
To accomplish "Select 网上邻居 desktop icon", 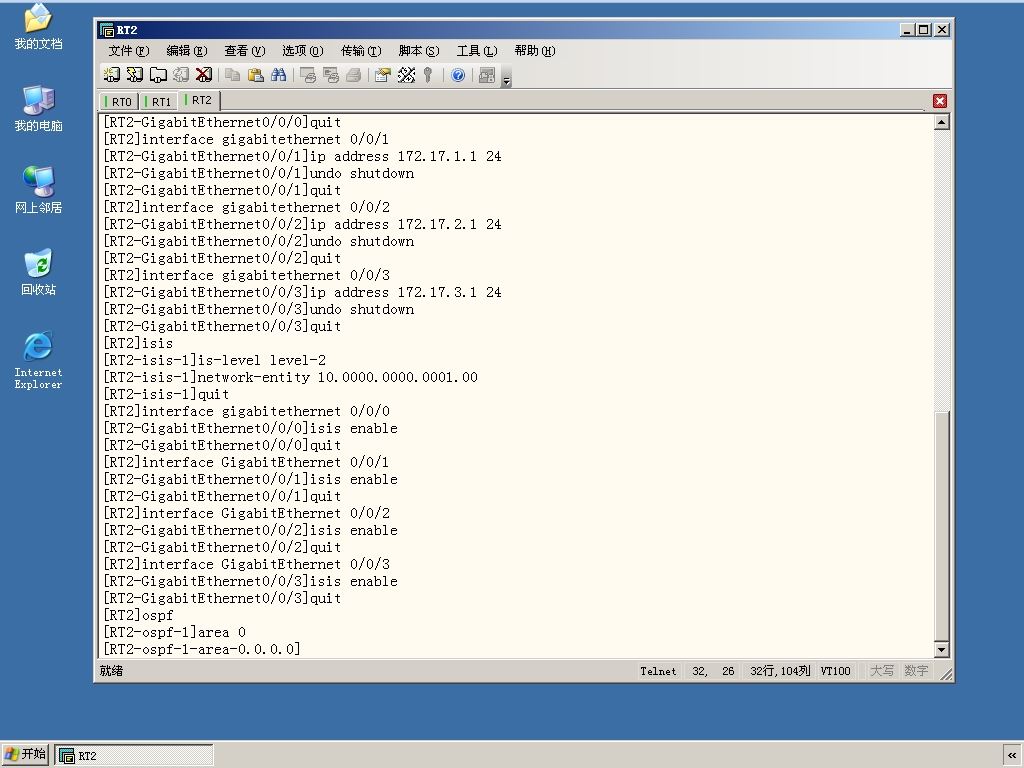I will (x=38, y=190).
